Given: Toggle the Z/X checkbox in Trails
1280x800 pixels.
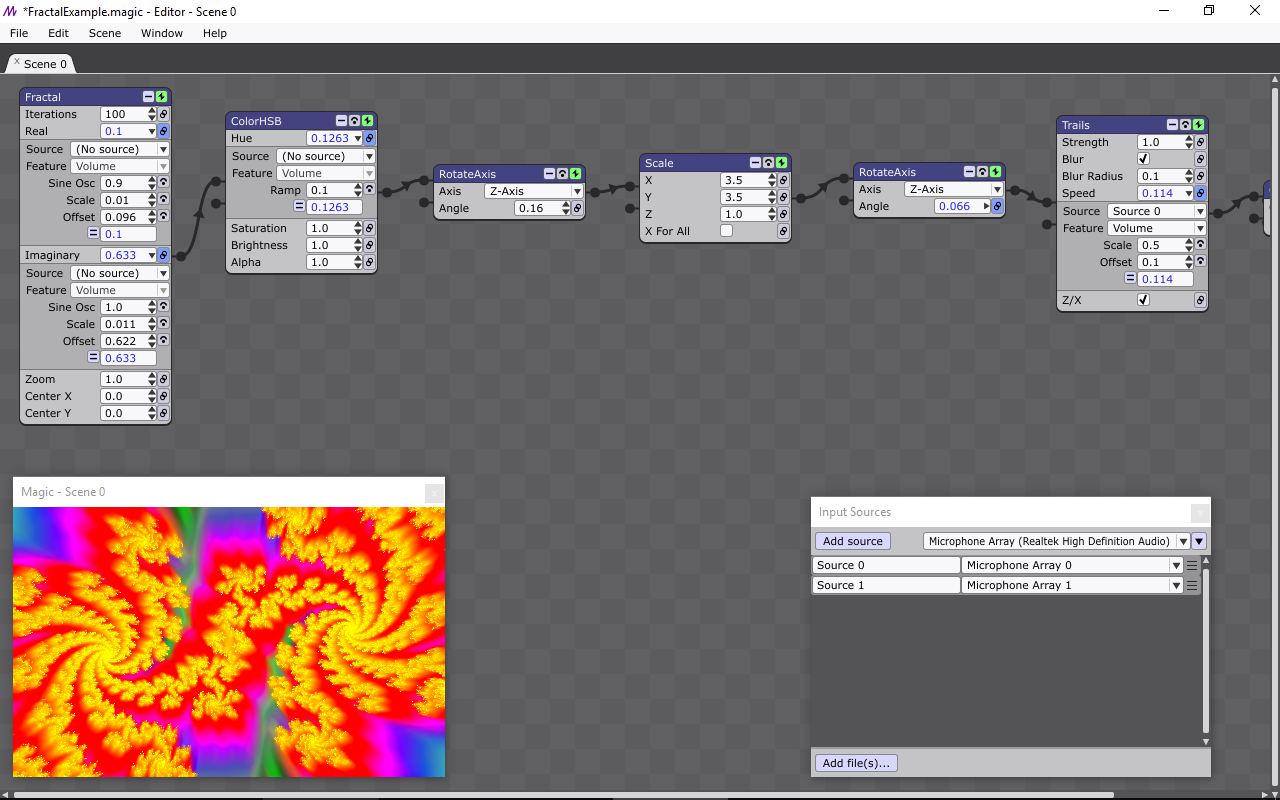Looking at the screenshot, I should (x=1144, y=300).
